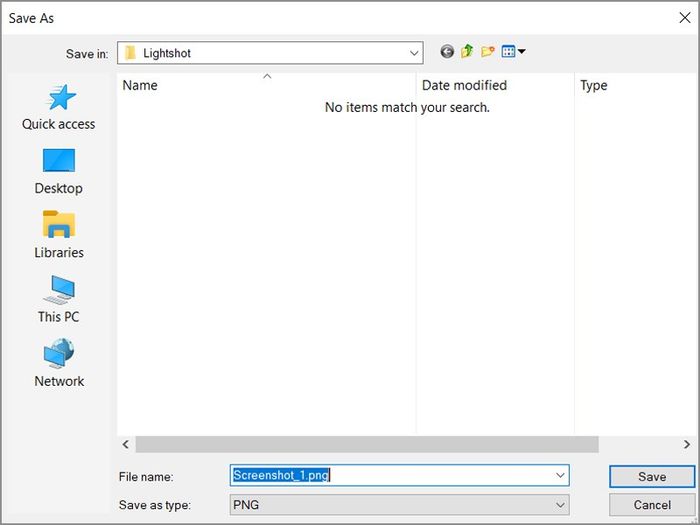Open Libraries from the sidebar
Viewport: 700px width, 525px height.
59,236
